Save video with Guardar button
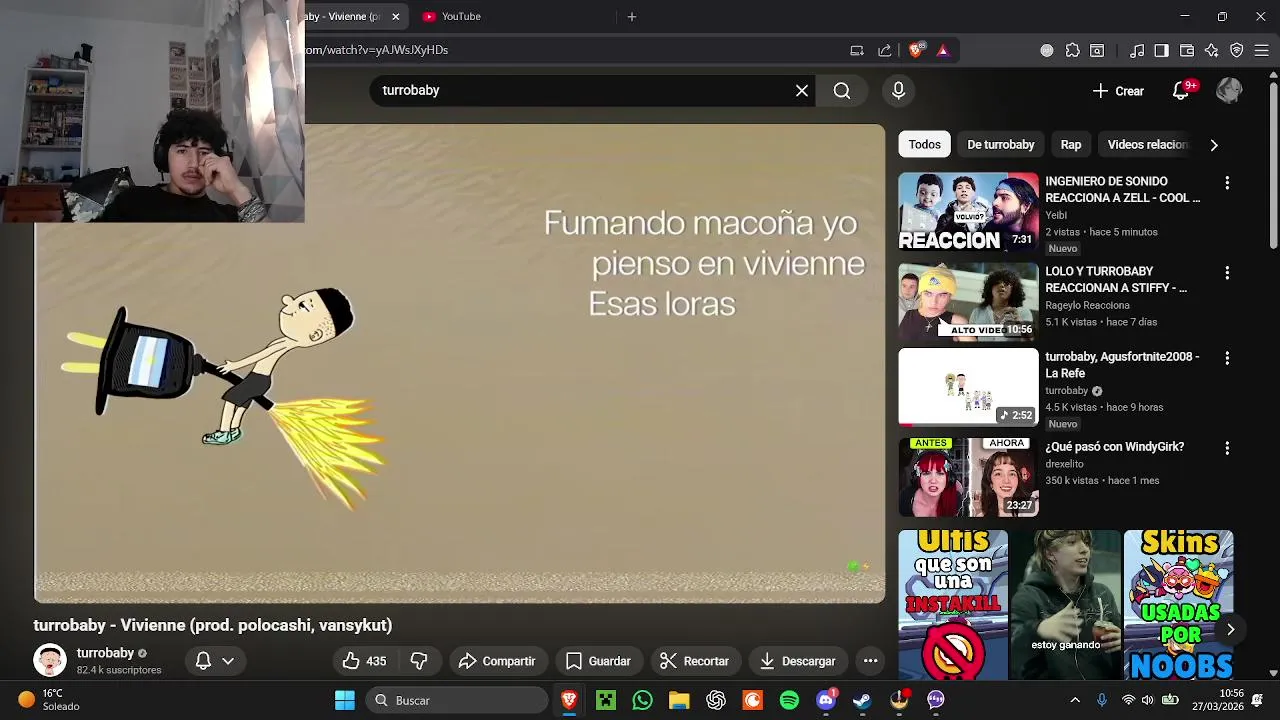1280x720 pixels. pos(598,661)
